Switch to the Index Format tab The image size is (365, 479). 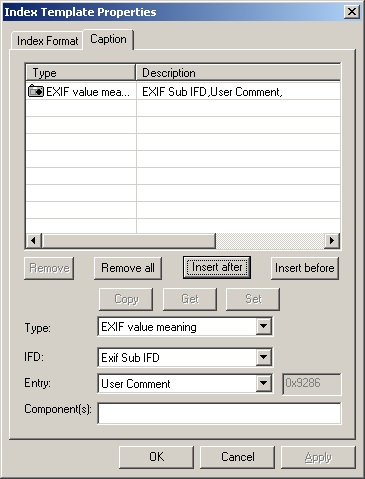pos(47,41)
